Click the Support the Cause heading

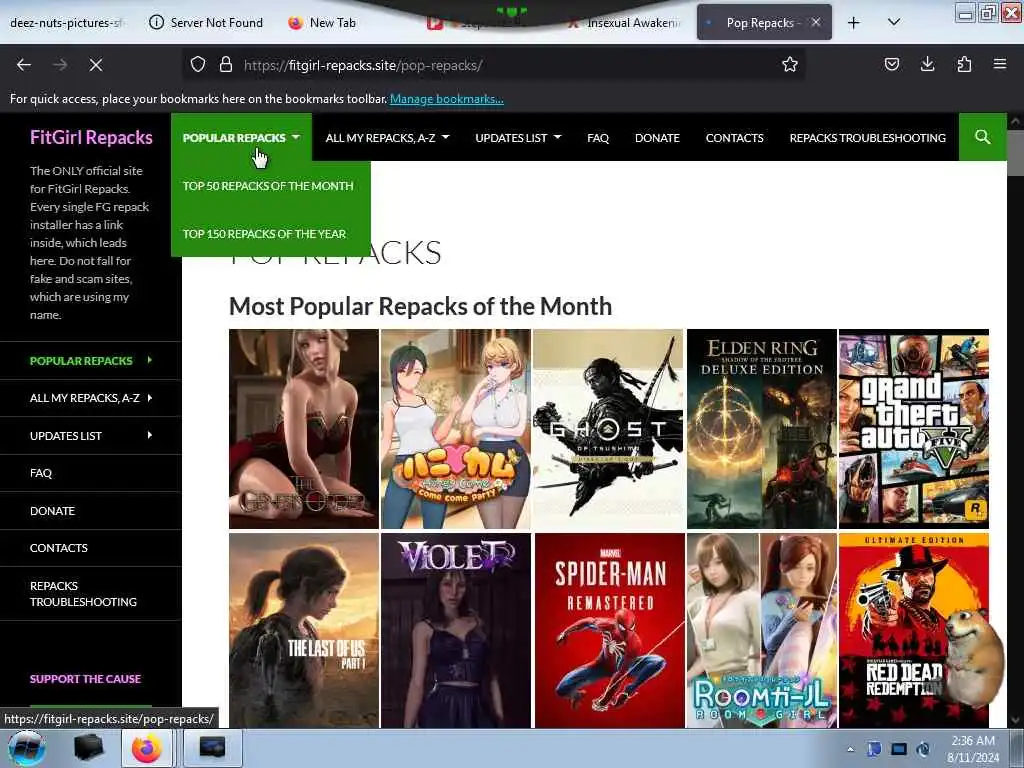point(86,679)
